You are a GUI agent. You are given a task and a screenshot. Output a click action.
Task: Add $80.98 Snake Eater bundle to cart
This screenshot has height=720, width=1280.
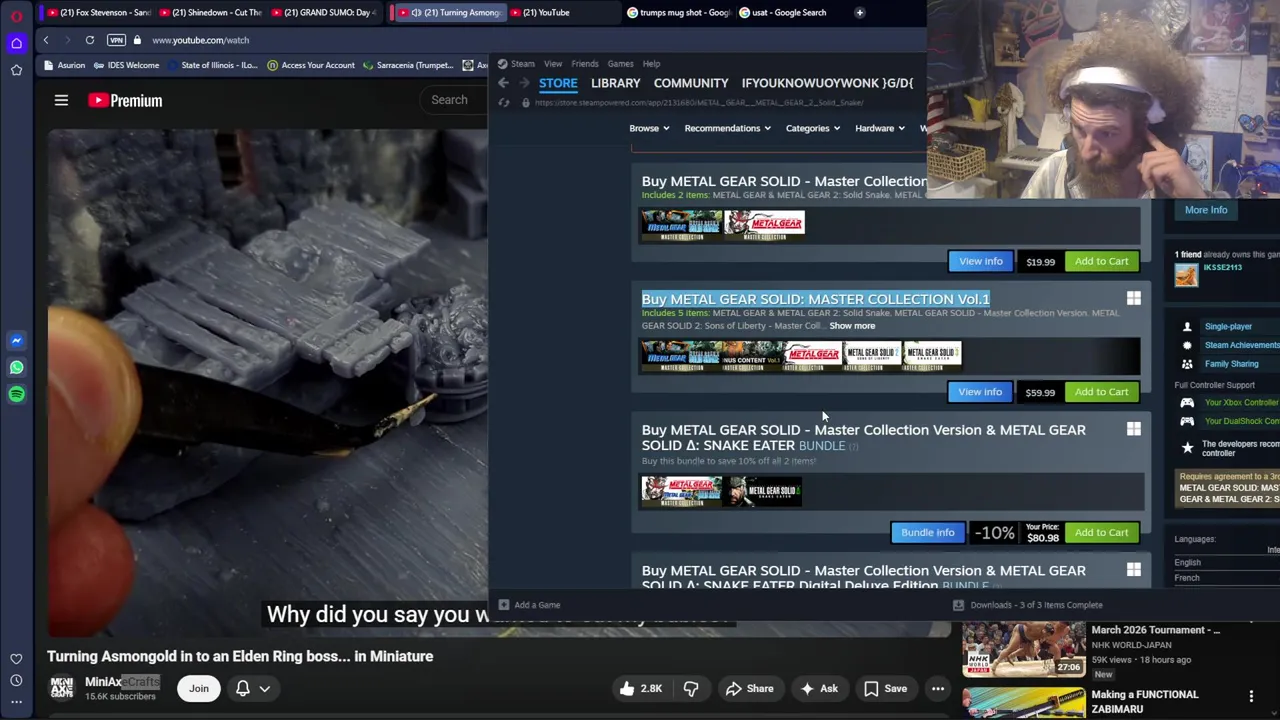pyautogui.click(x=1101, y=532)
